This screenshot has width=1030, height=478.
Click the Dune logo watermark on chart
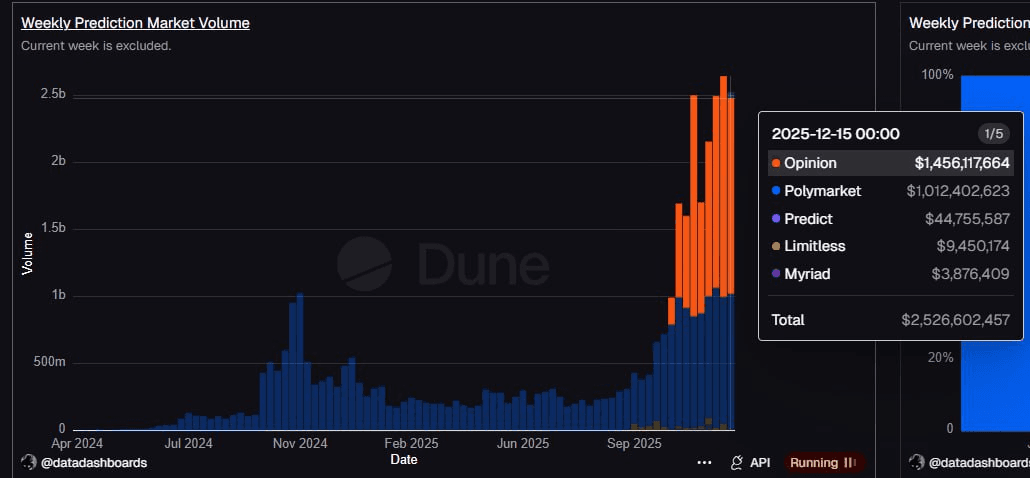click(x=364, y=265)
